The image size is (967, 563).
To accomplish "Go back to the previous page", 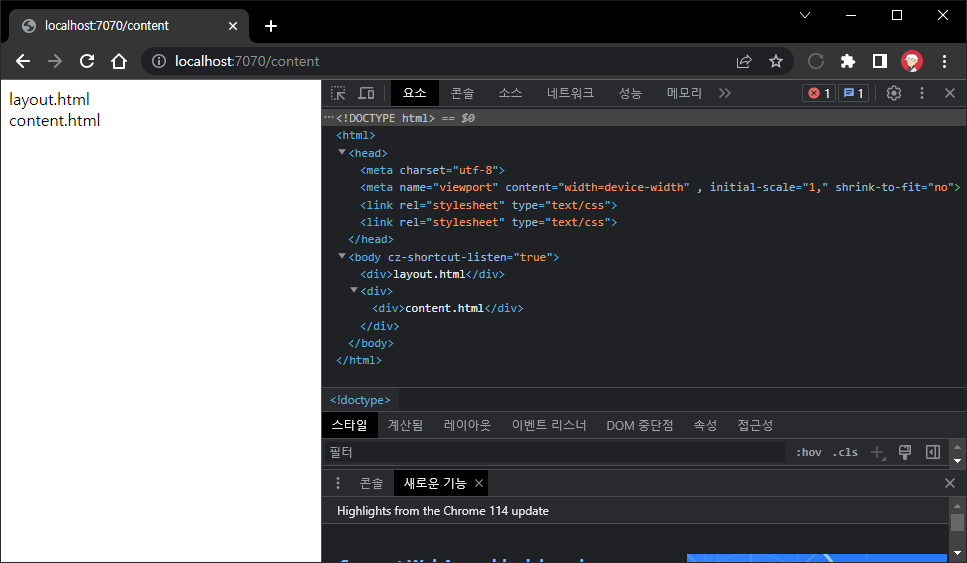I will [x=23, y=61].
